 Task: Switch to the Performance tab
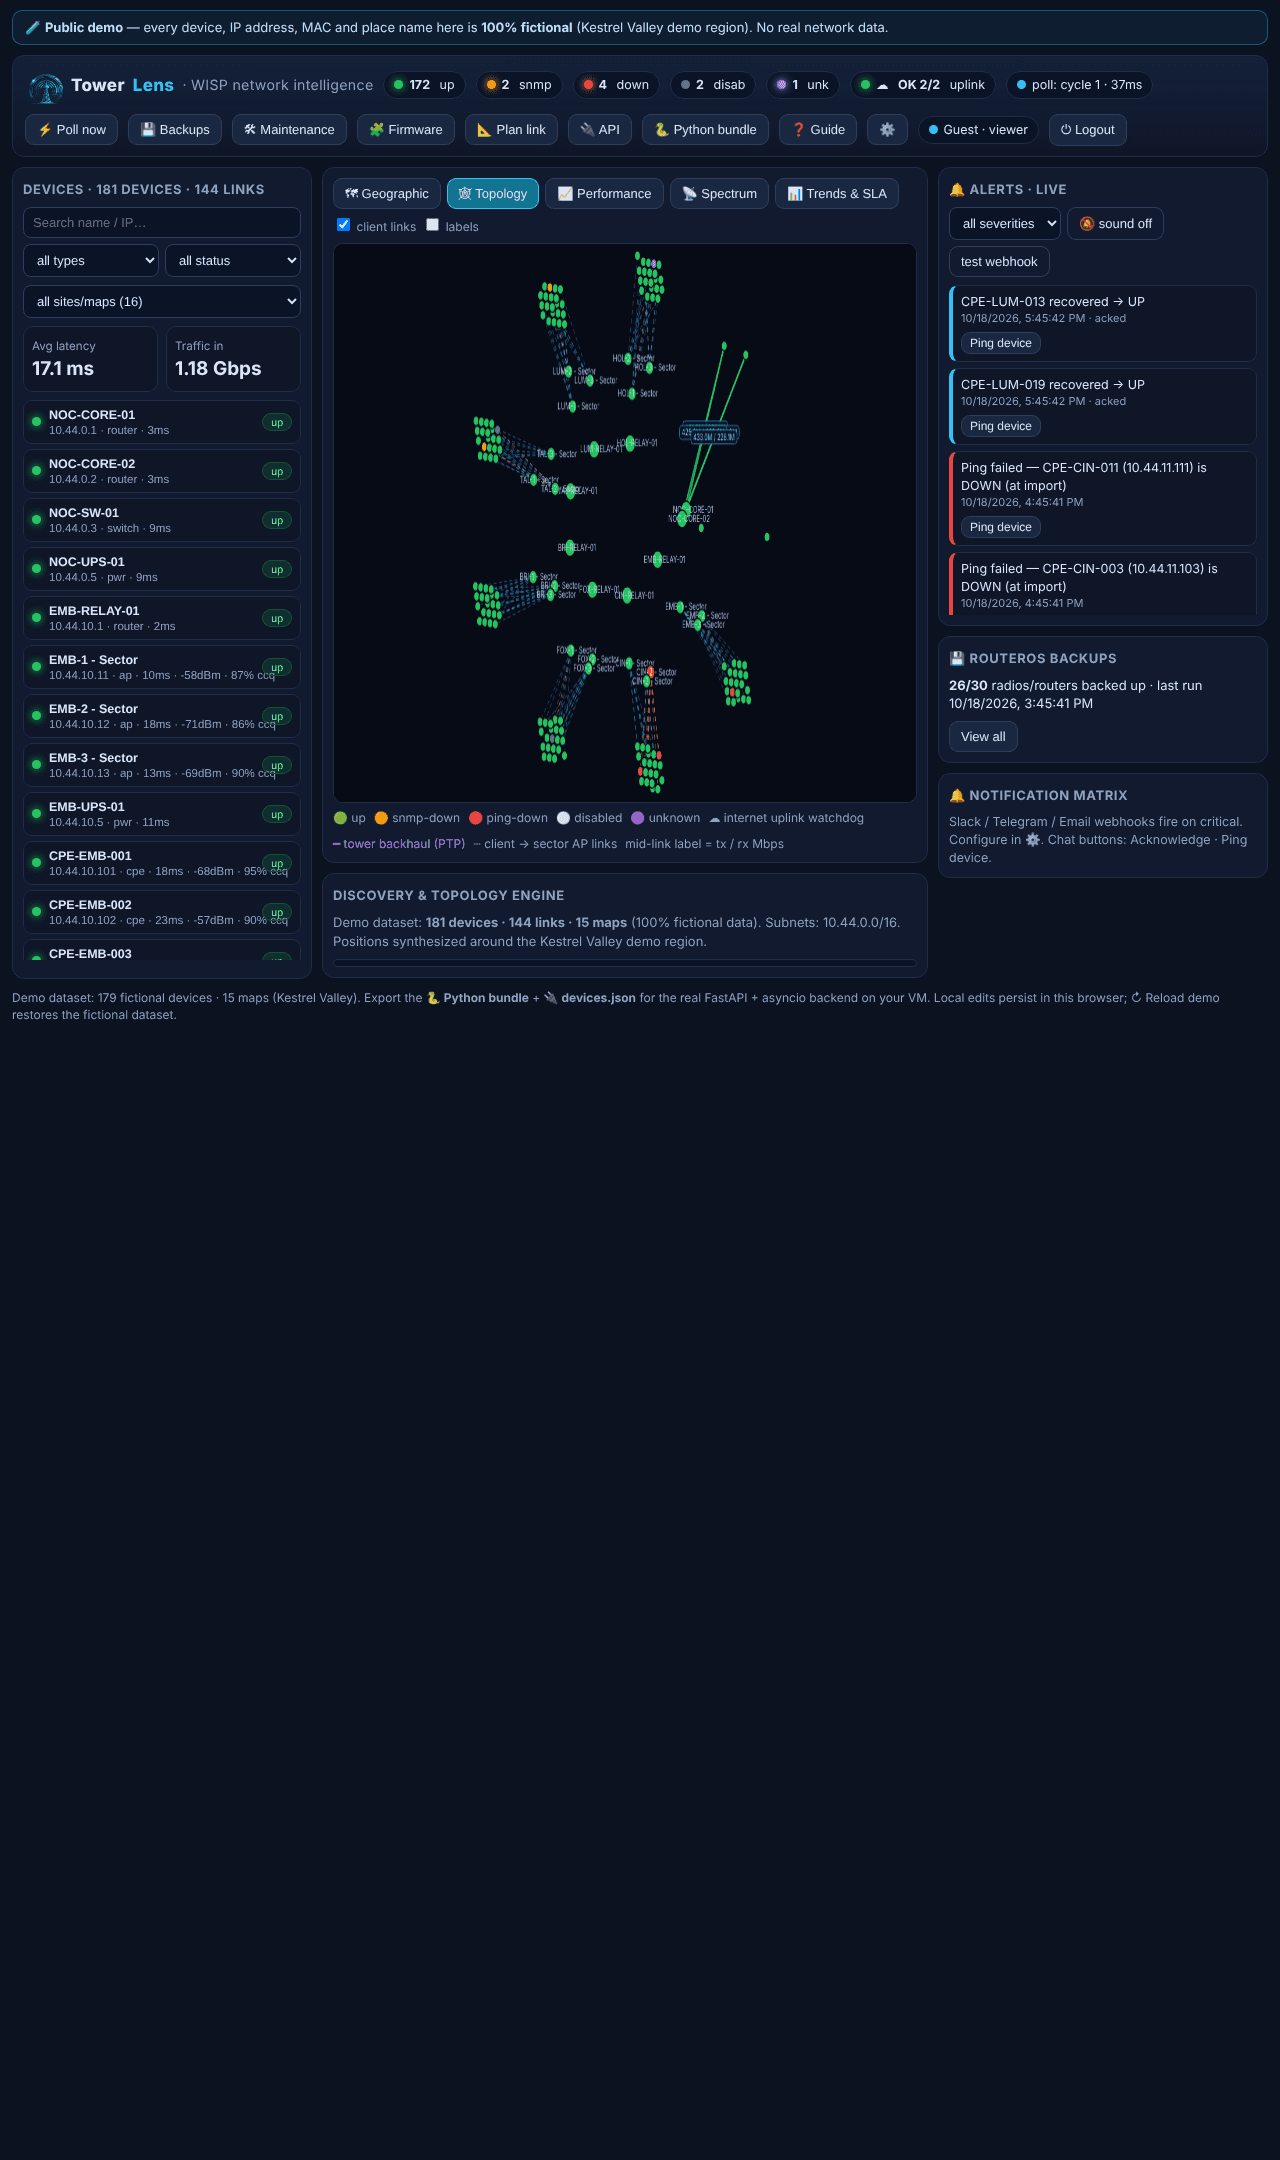604,194
